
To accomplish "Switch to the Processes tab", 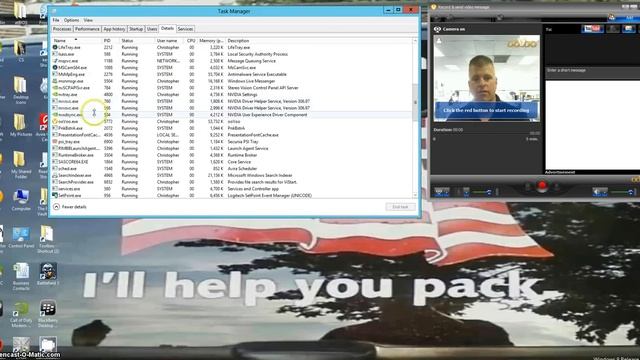I will coord(62,29).
